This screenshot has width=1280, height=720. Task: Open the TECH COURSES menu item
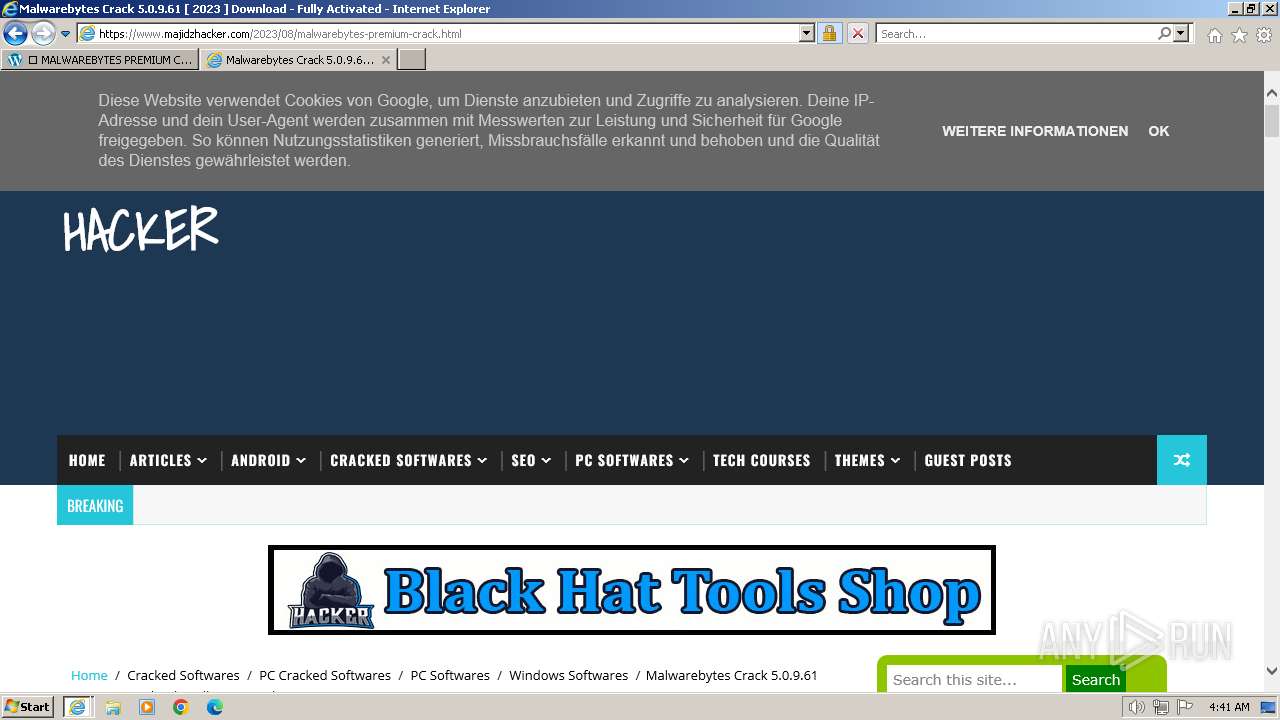coord(762,460)
